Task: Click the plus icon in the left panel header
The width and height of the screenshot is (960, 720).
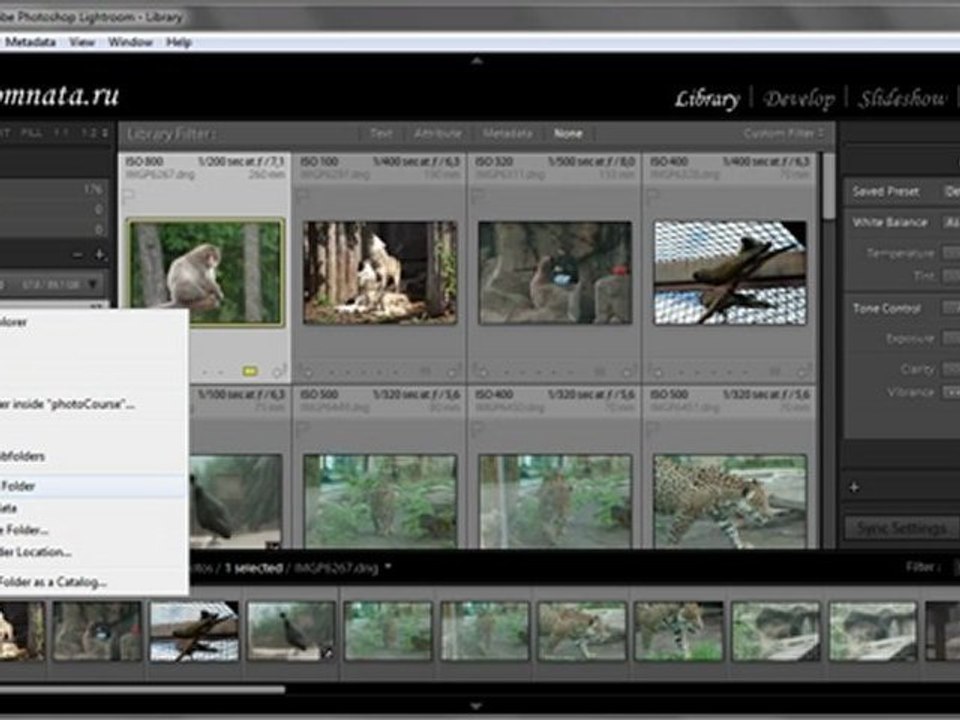Action: click(99, 255)
